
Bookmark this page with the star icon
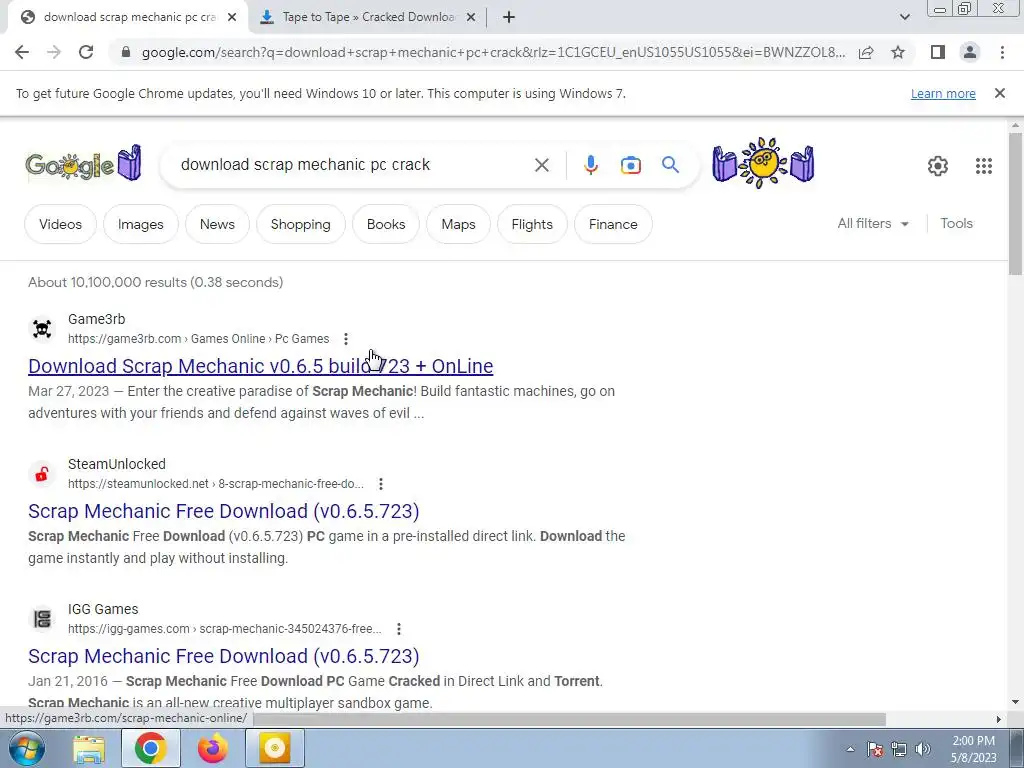tap(898, 52)
